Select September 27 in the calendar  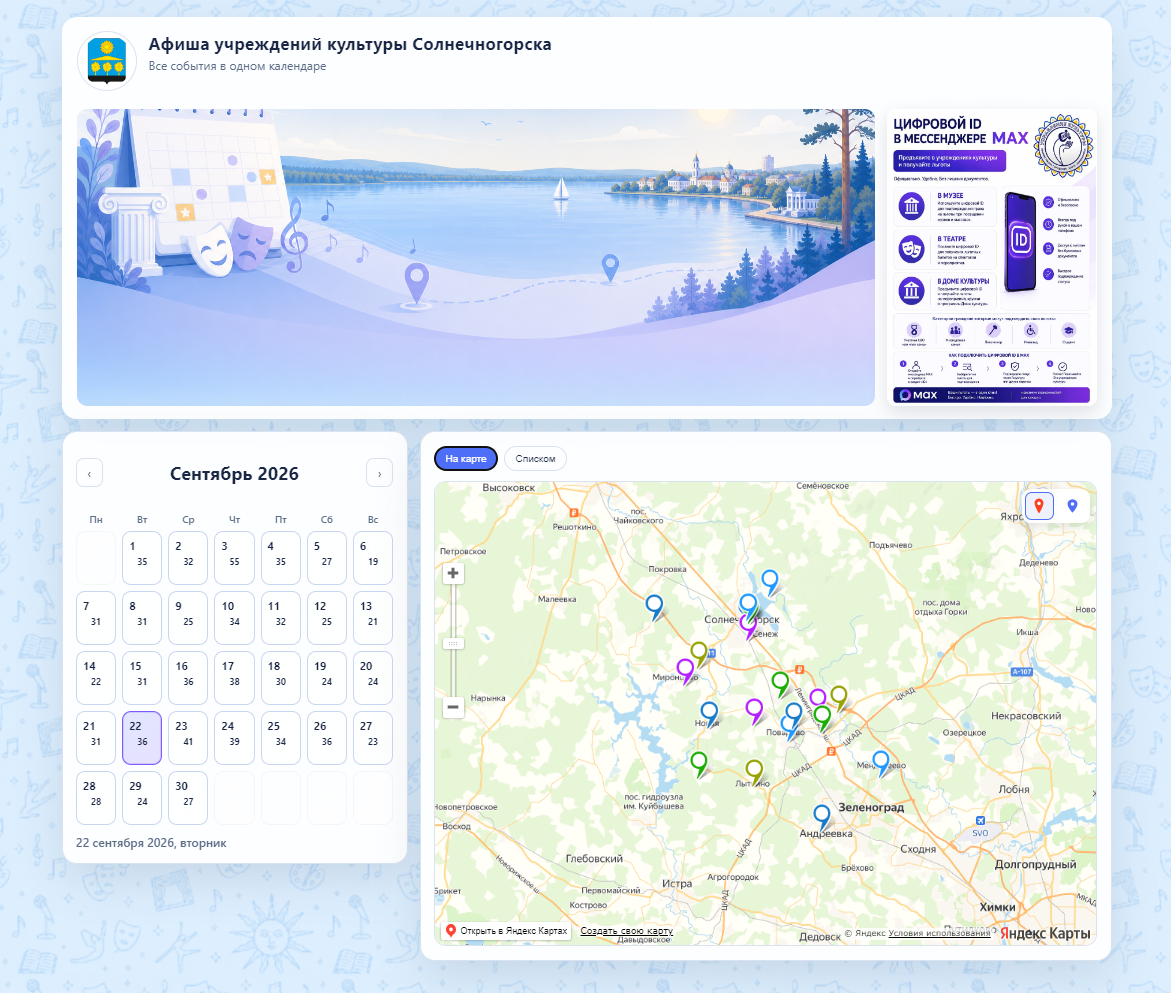coord(373,738)
